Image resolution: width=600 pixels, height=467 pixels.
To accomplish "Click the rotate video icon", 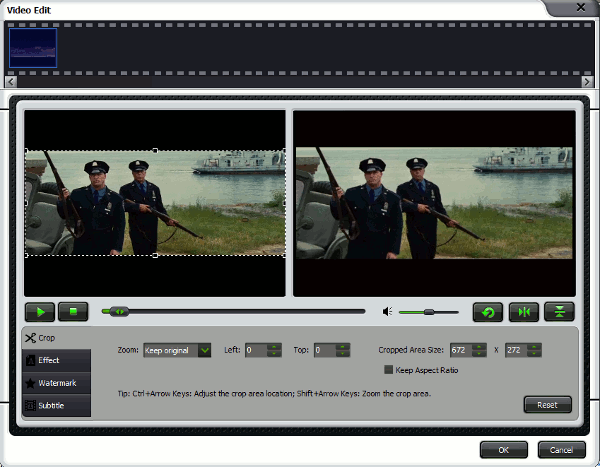I will (488, 312).
